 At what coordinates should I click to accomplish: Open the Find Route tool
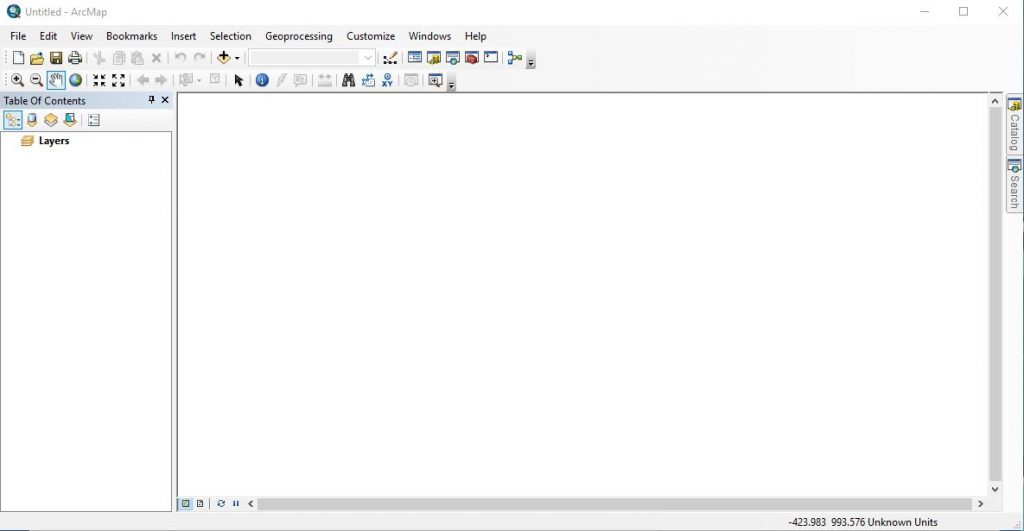[368, 80]
